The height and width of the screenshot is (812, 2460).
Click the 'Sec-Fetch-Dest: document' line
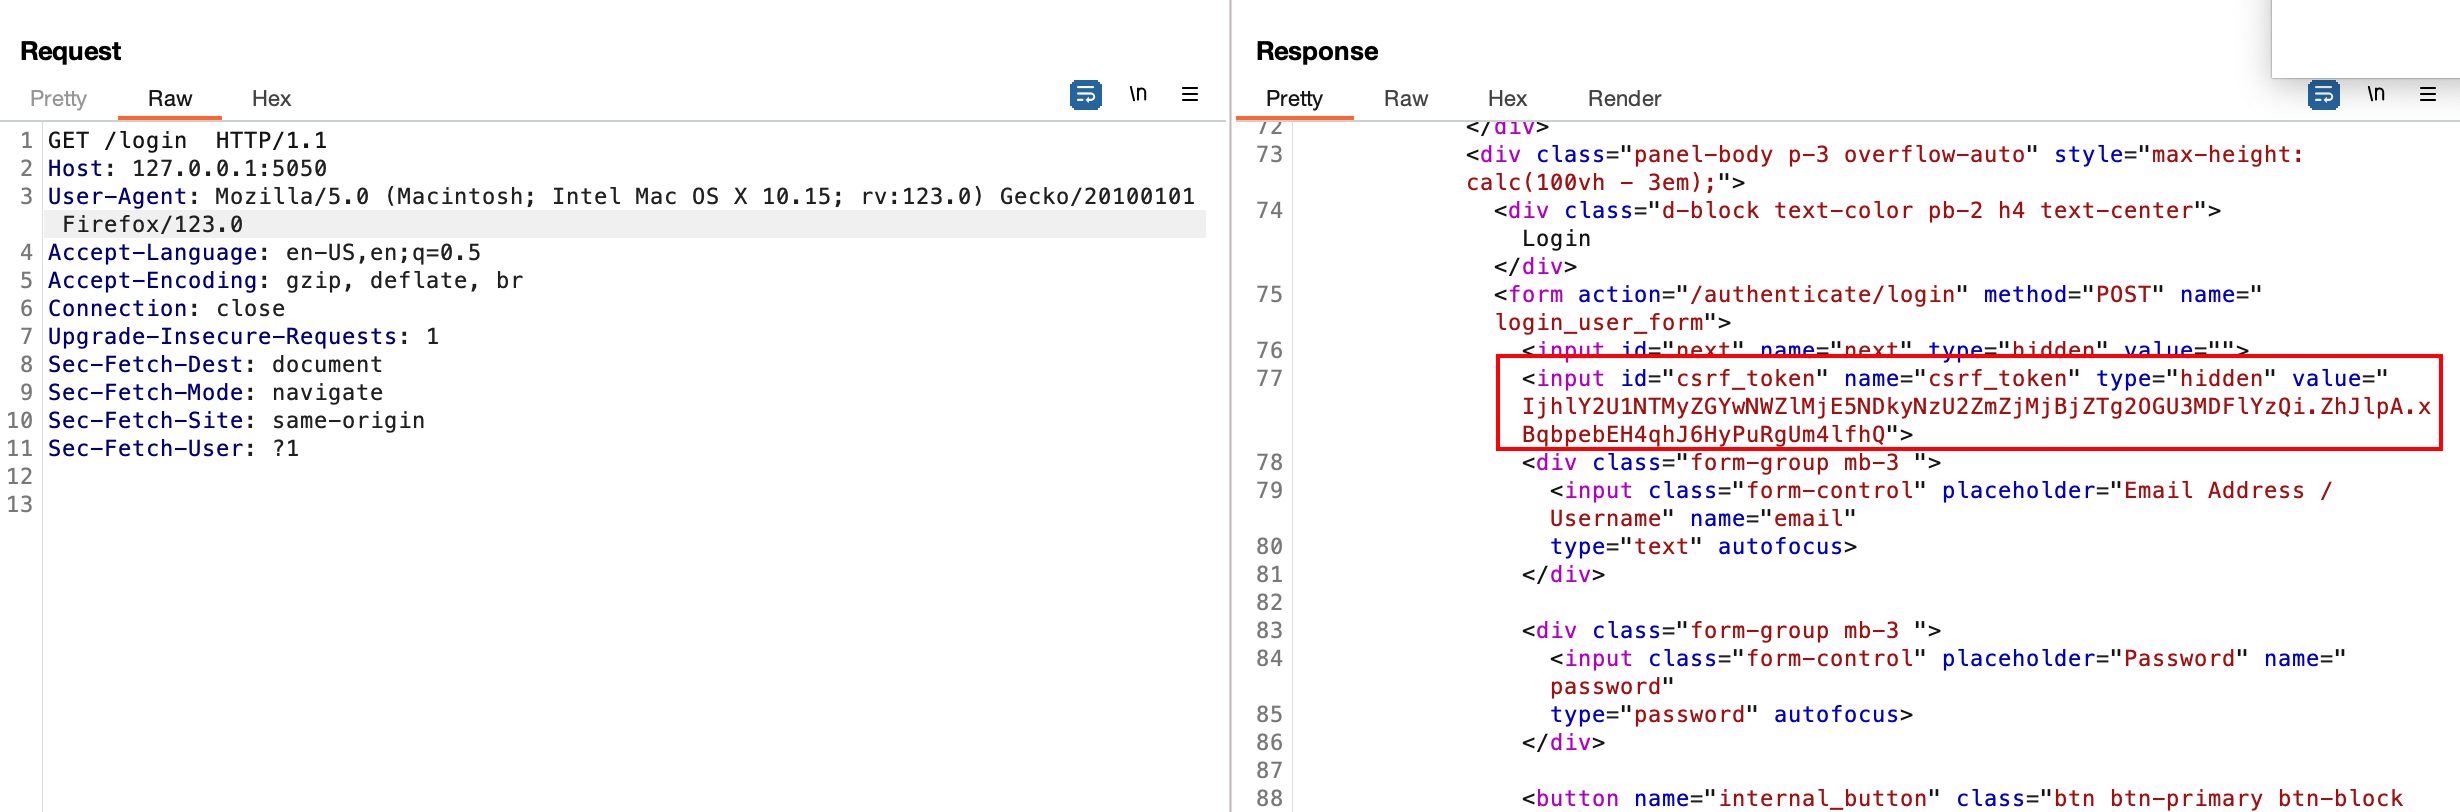pos(215,365)
